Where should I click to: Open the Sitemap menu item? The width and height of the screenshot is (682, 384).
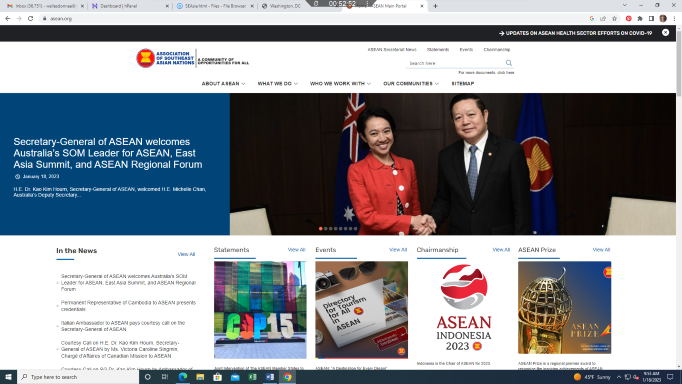pyautogui.click(x=463, y=83)
